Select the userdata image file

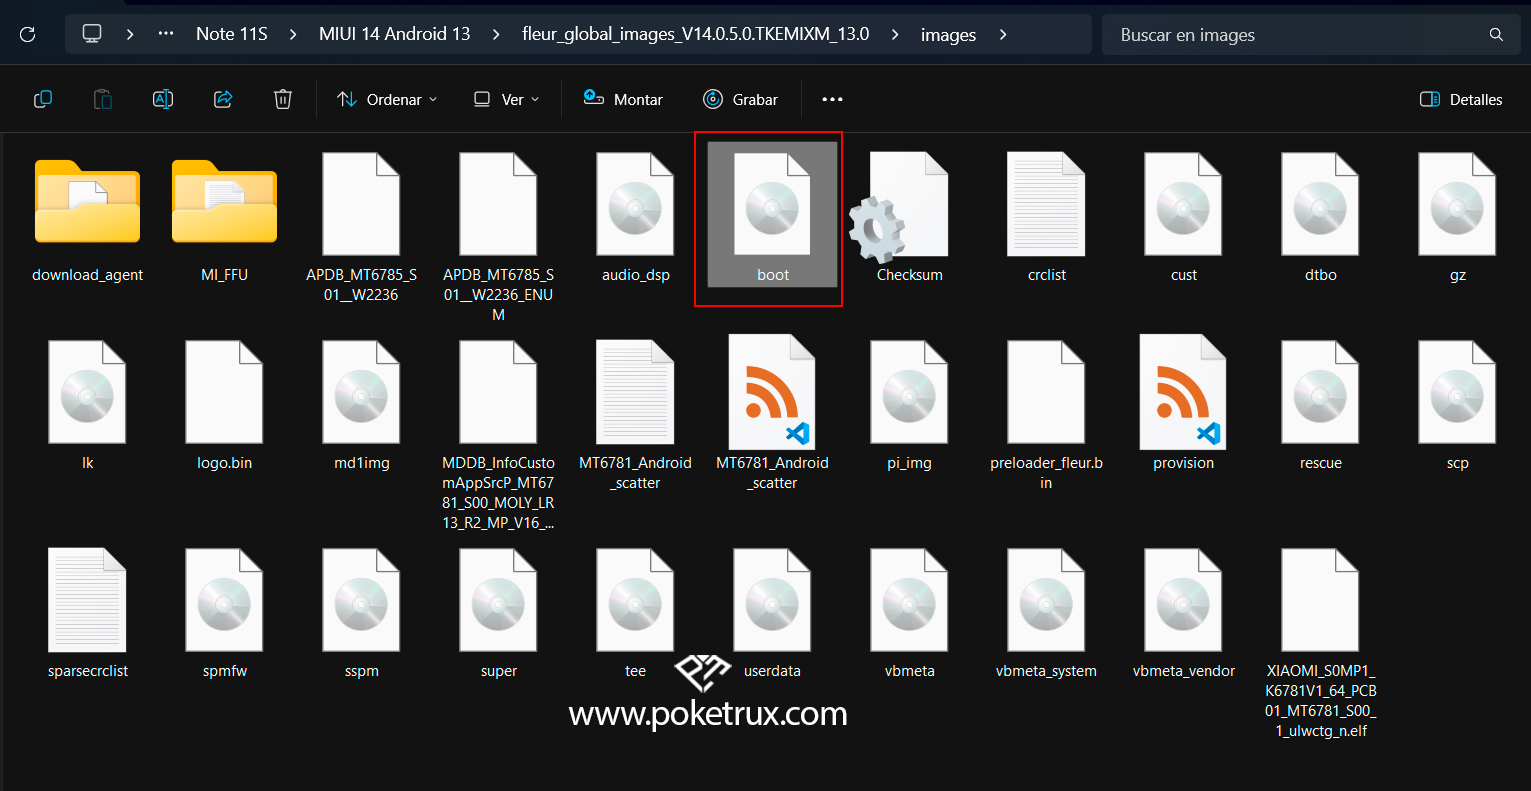pyautogui.click(x=772, y=615)
